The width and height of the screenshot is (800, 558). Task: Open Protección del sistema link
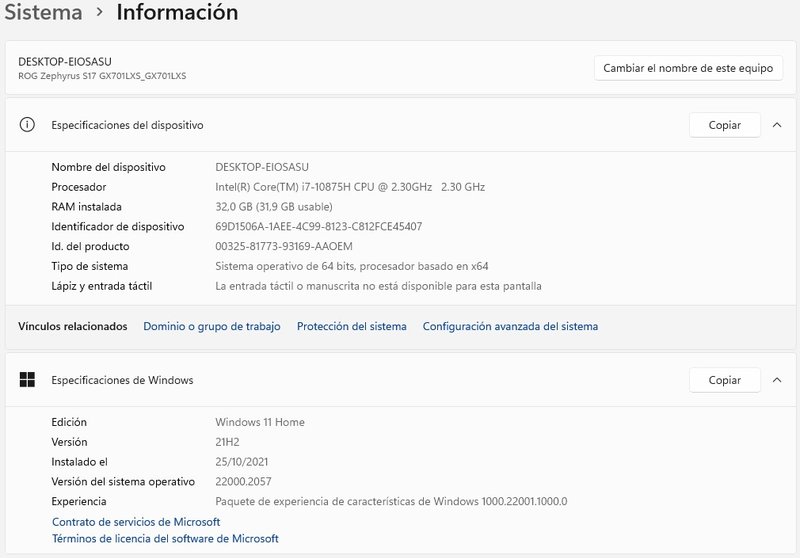click(352, 326)
